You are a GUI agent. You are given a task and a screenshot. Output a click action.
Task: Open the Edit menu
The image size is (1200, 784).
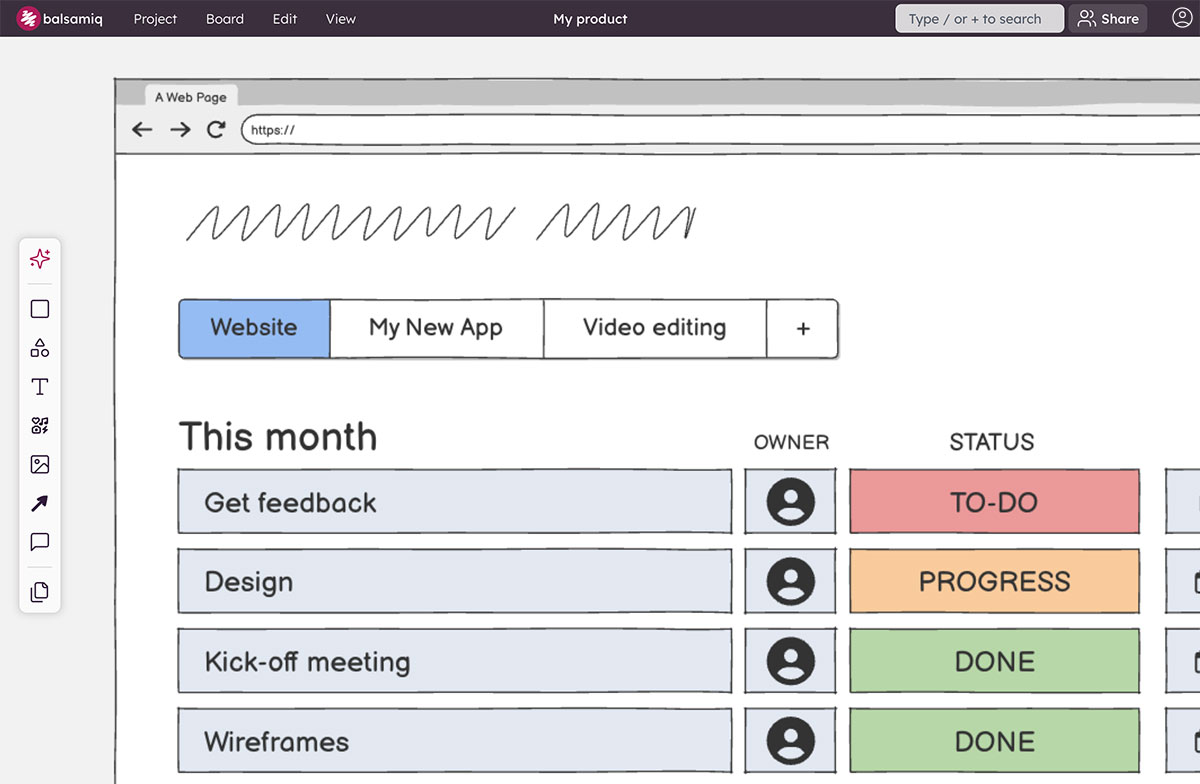click(x=284, y=18)
